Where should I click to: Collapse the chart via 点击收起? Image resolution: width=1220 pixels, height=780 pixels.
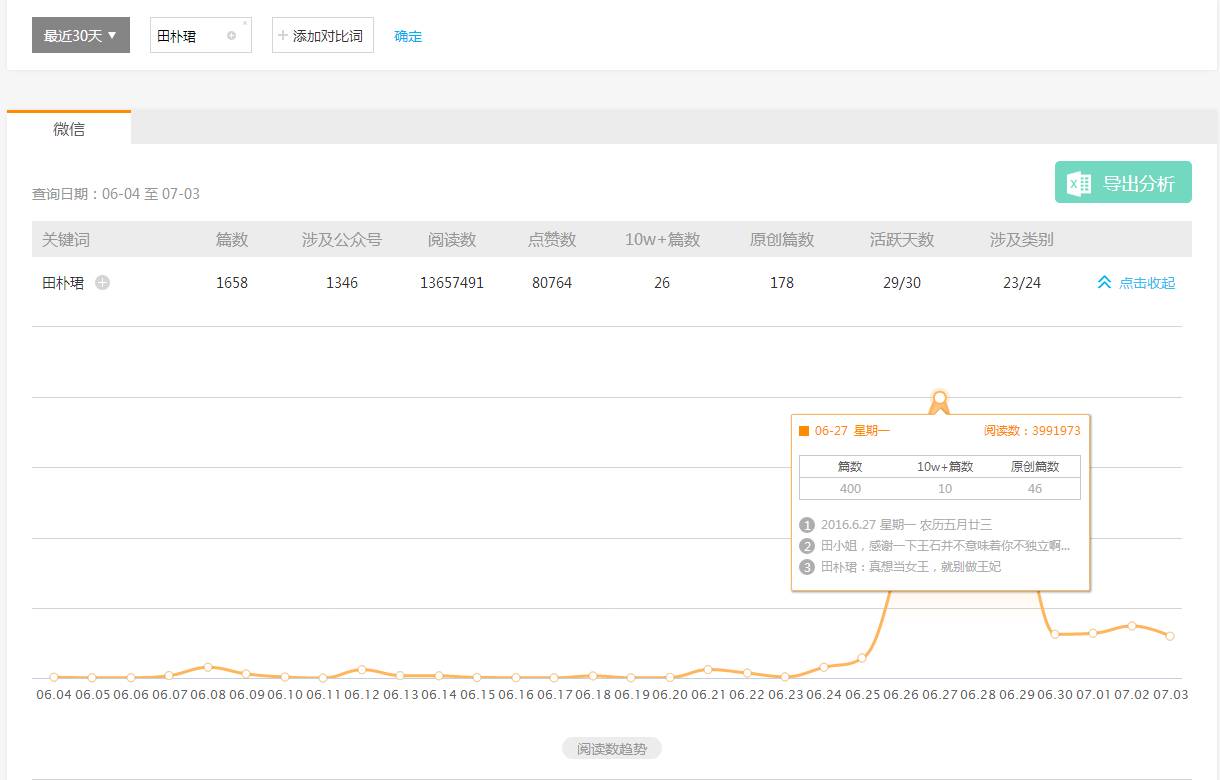[x=1146, y=283]
